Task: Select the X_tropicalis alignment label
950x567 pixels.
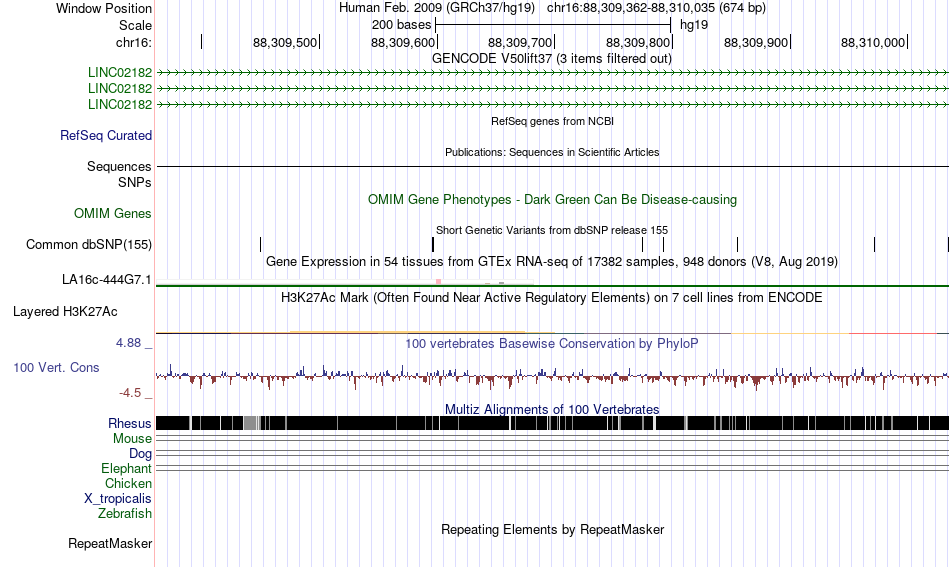Action: tap(118, 499)
